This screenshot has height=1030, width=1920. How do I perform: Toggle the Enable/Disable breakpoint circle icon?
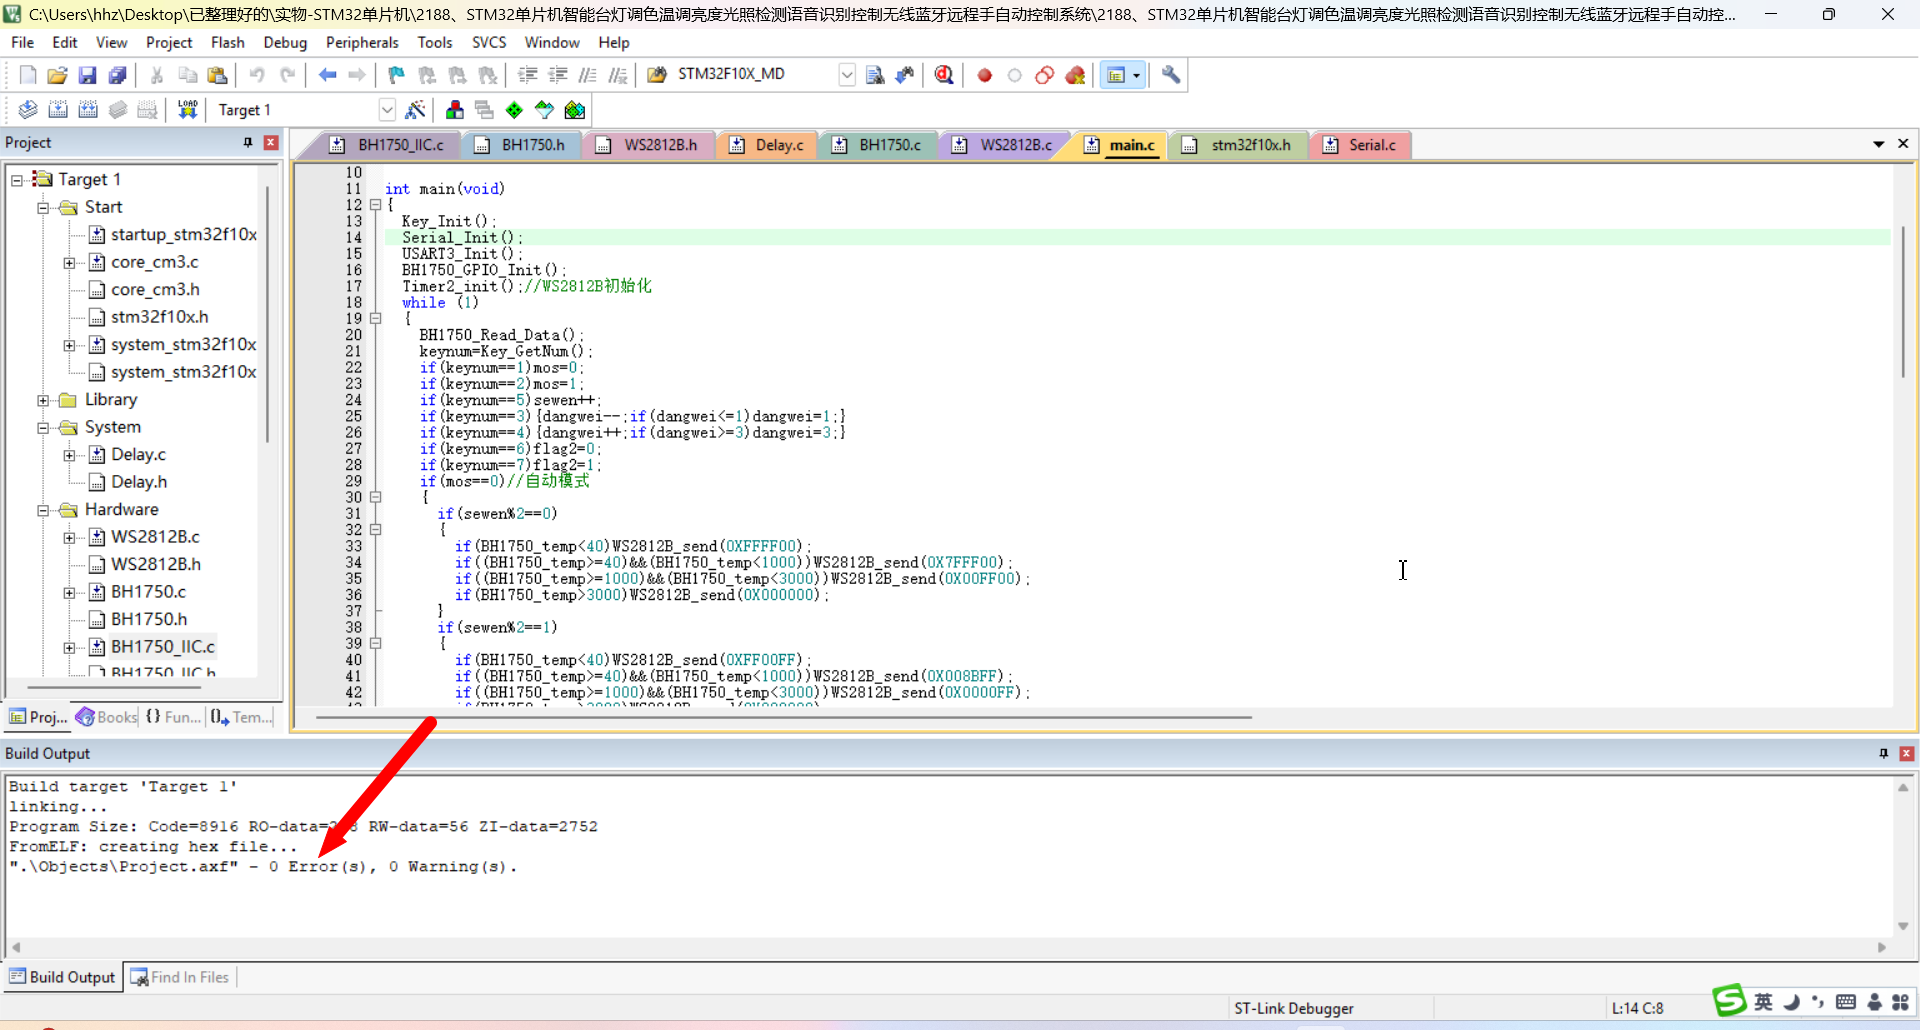tap(1015, 75)
